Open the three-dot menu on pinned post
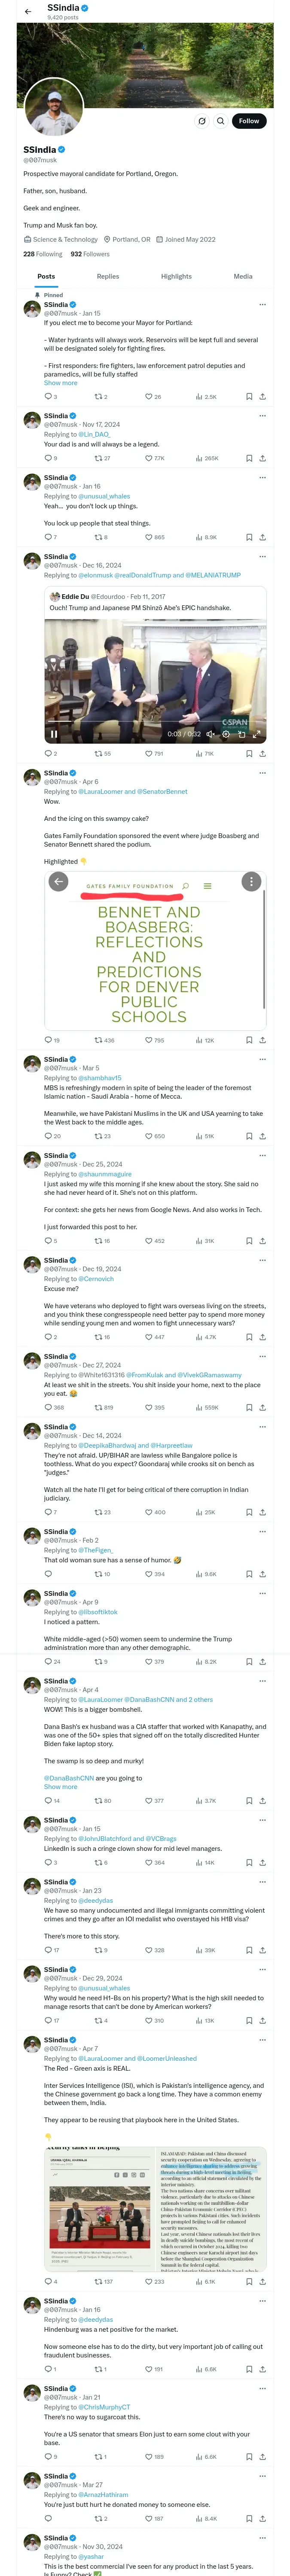This screenshot has width=290, height=2576. point(262,305)
